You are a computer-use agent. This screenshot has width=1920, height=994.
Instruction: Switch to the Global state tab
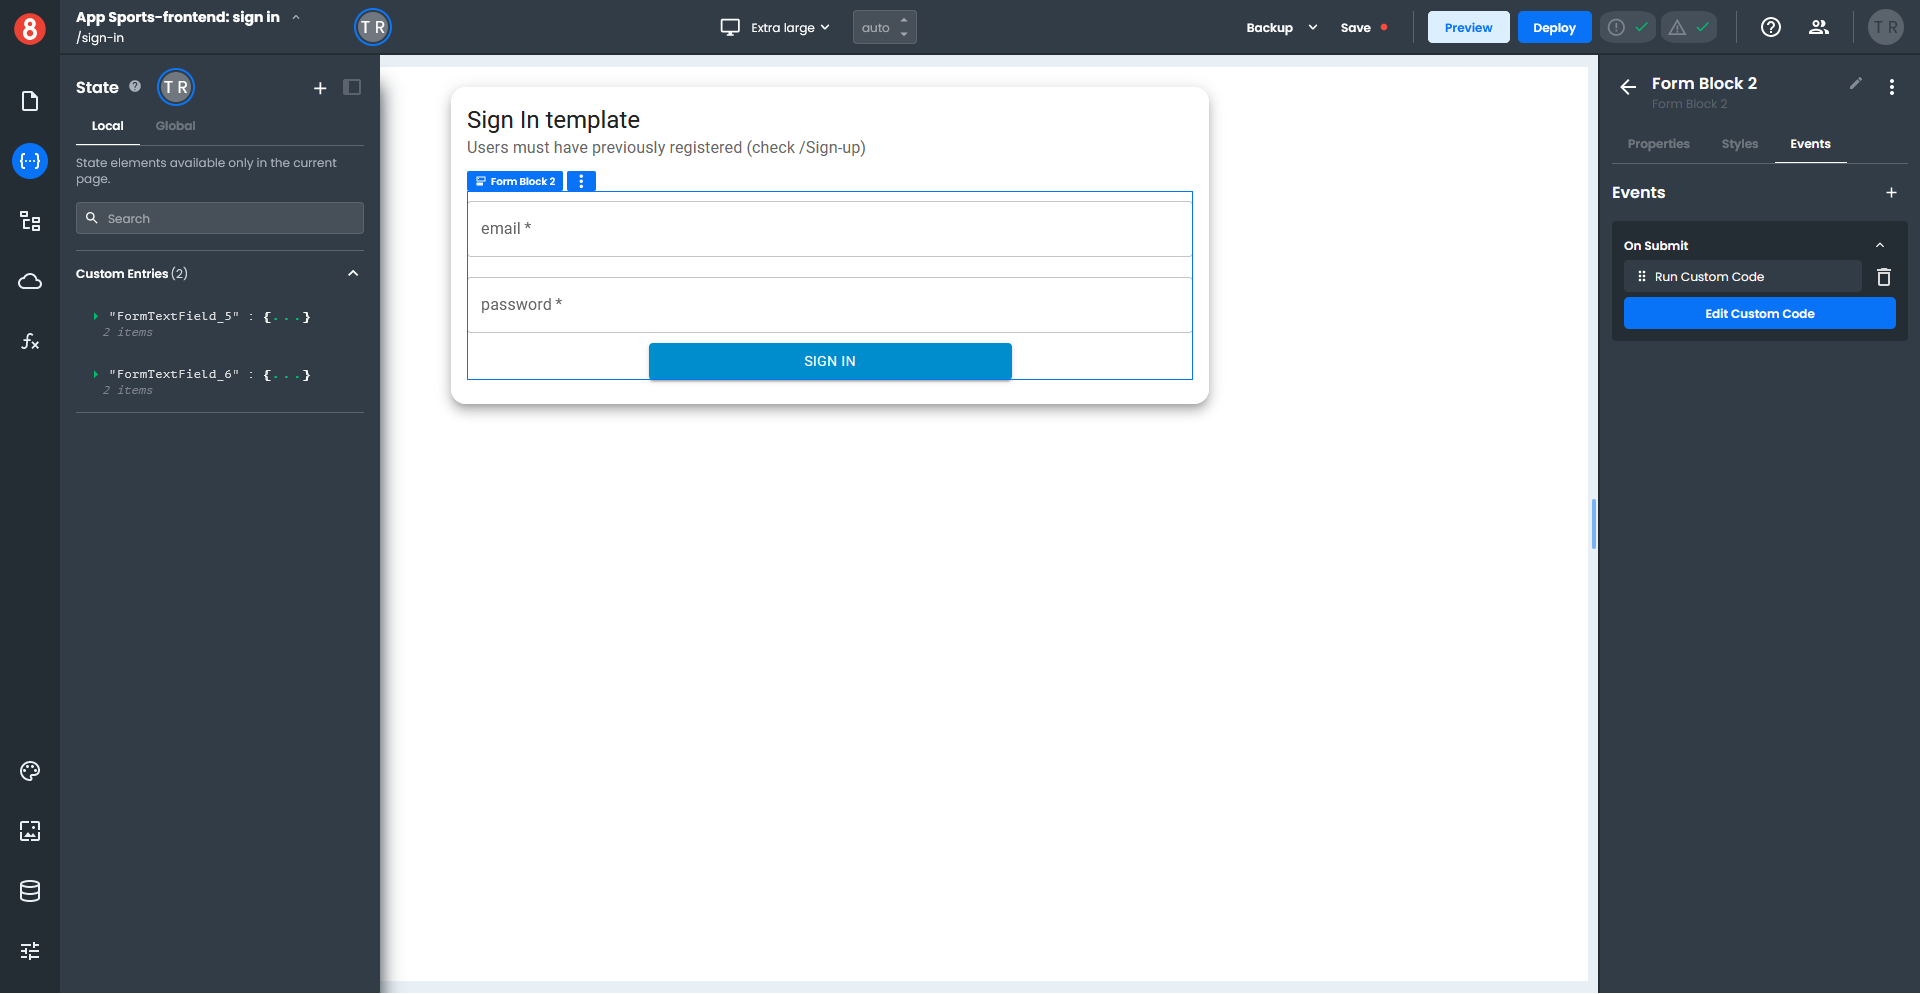point(175,126)
